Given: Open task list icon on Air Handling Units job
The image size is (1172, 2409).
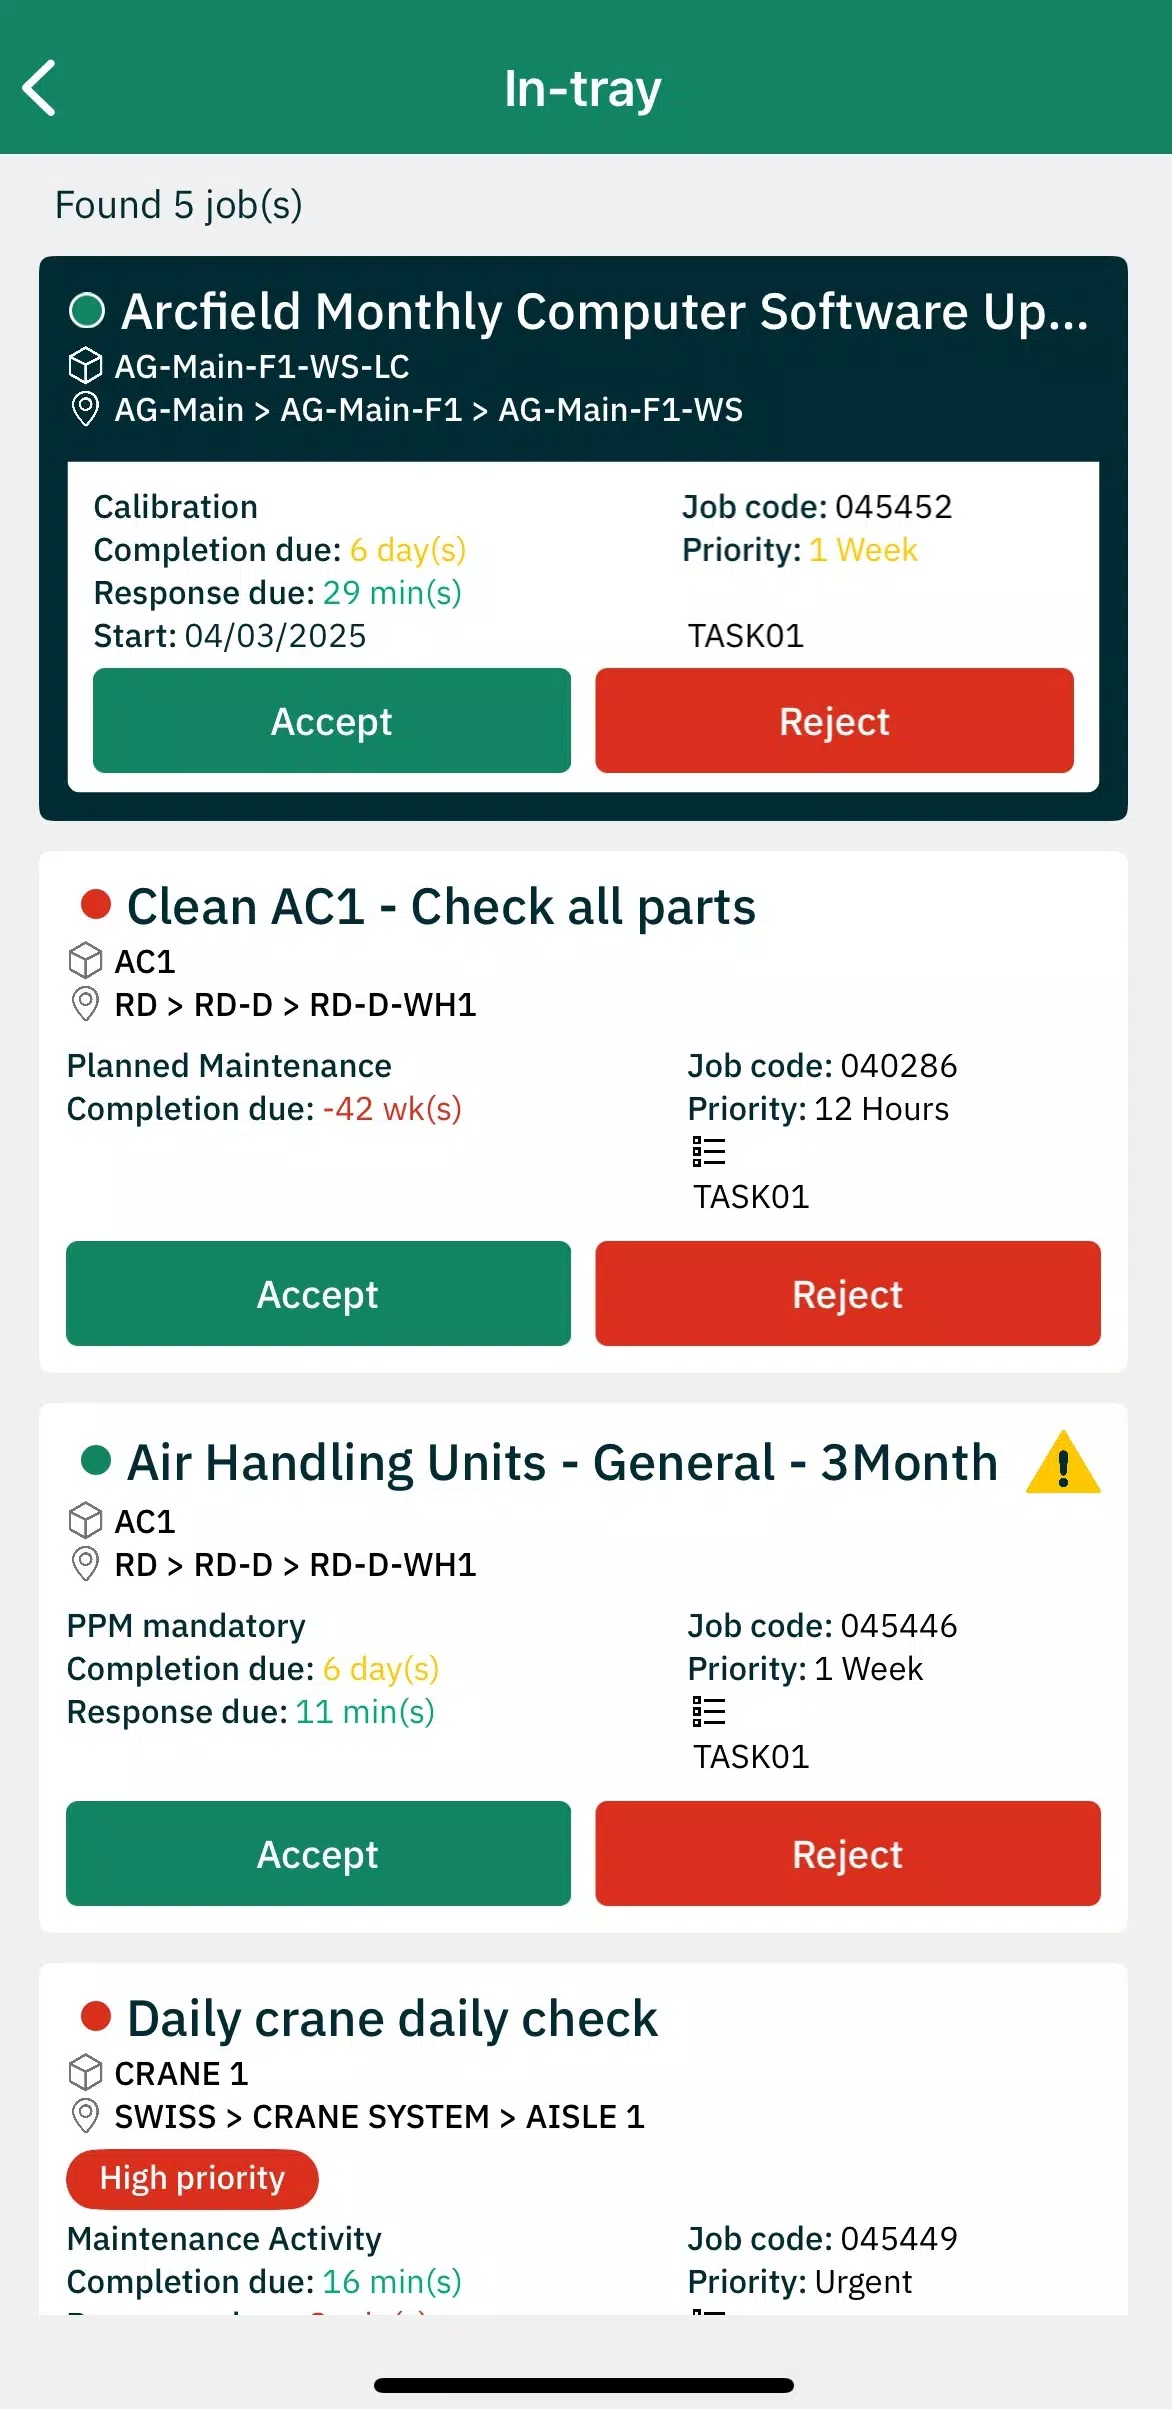Looking at the screenshot, I should click(709, 1712).
